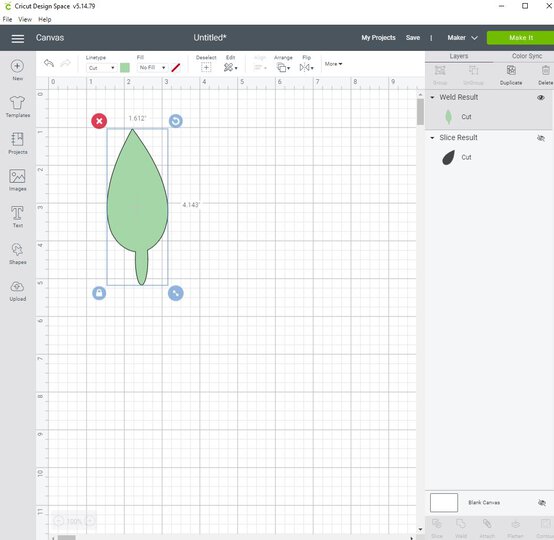Open the Upload panel
The width and height of the screenshot is (554, 540).
[x=17, y=291]
